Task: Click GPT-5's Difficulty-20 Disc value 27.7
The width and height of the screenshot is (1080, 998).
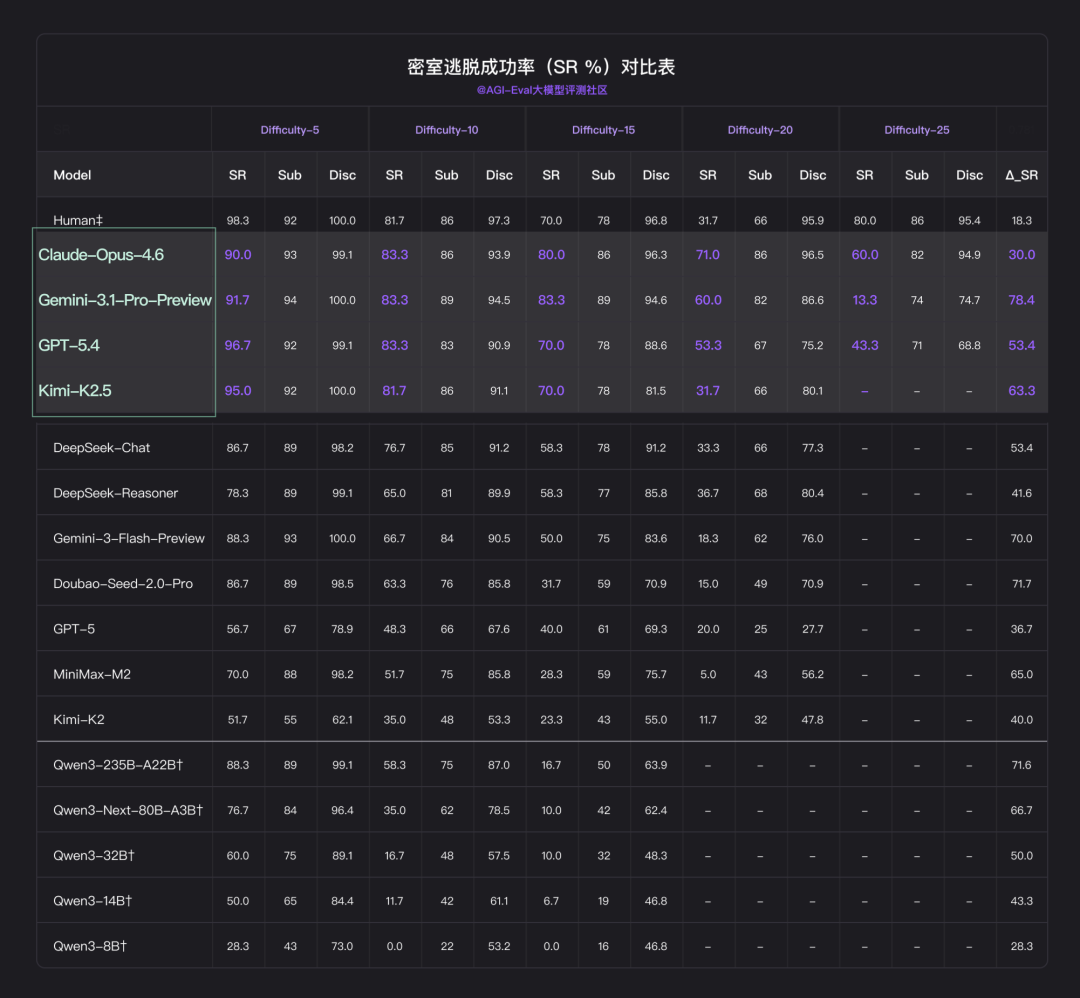Action: (x=813, y=629)
